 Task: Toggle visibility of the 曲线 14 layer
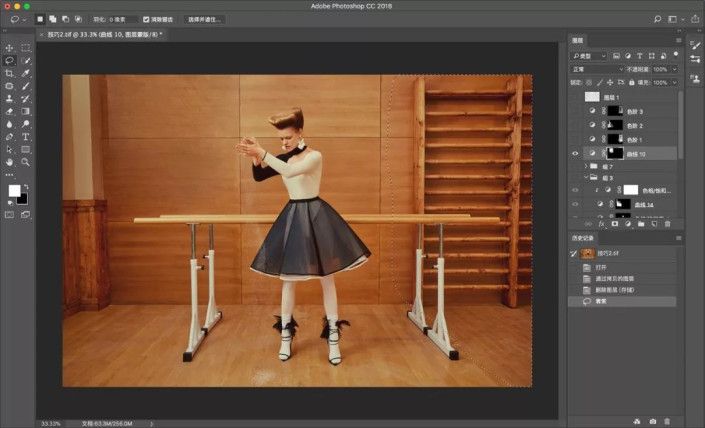575,204
